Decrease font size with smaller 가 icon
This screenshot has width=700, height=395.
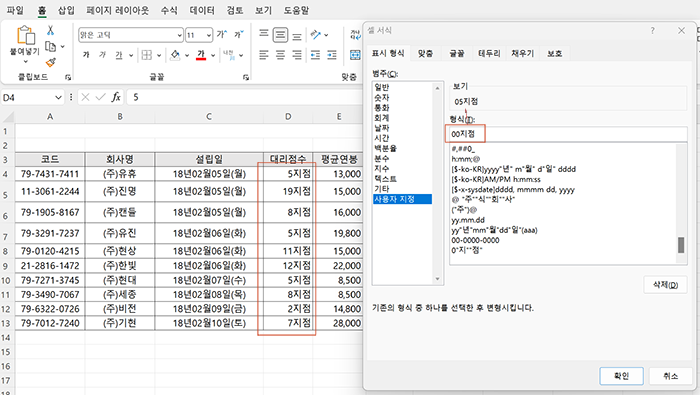tap(239, 34)
